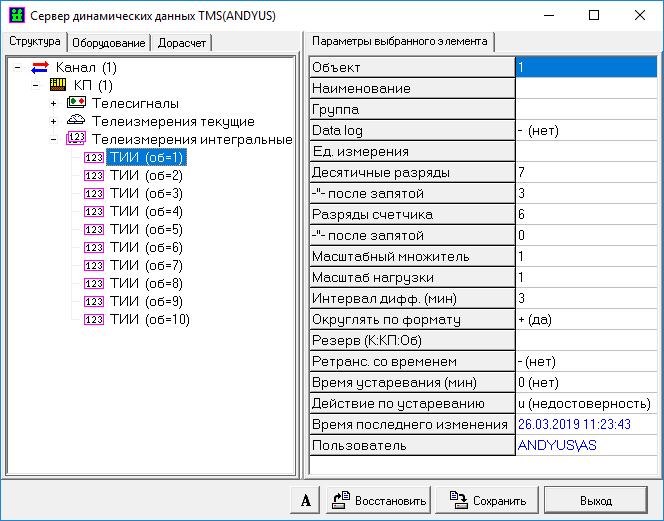The height and width of the screenshot is (521, 664).
Task: Click the Объект value field
Action: pyautogui.click(x=584, y=67)
